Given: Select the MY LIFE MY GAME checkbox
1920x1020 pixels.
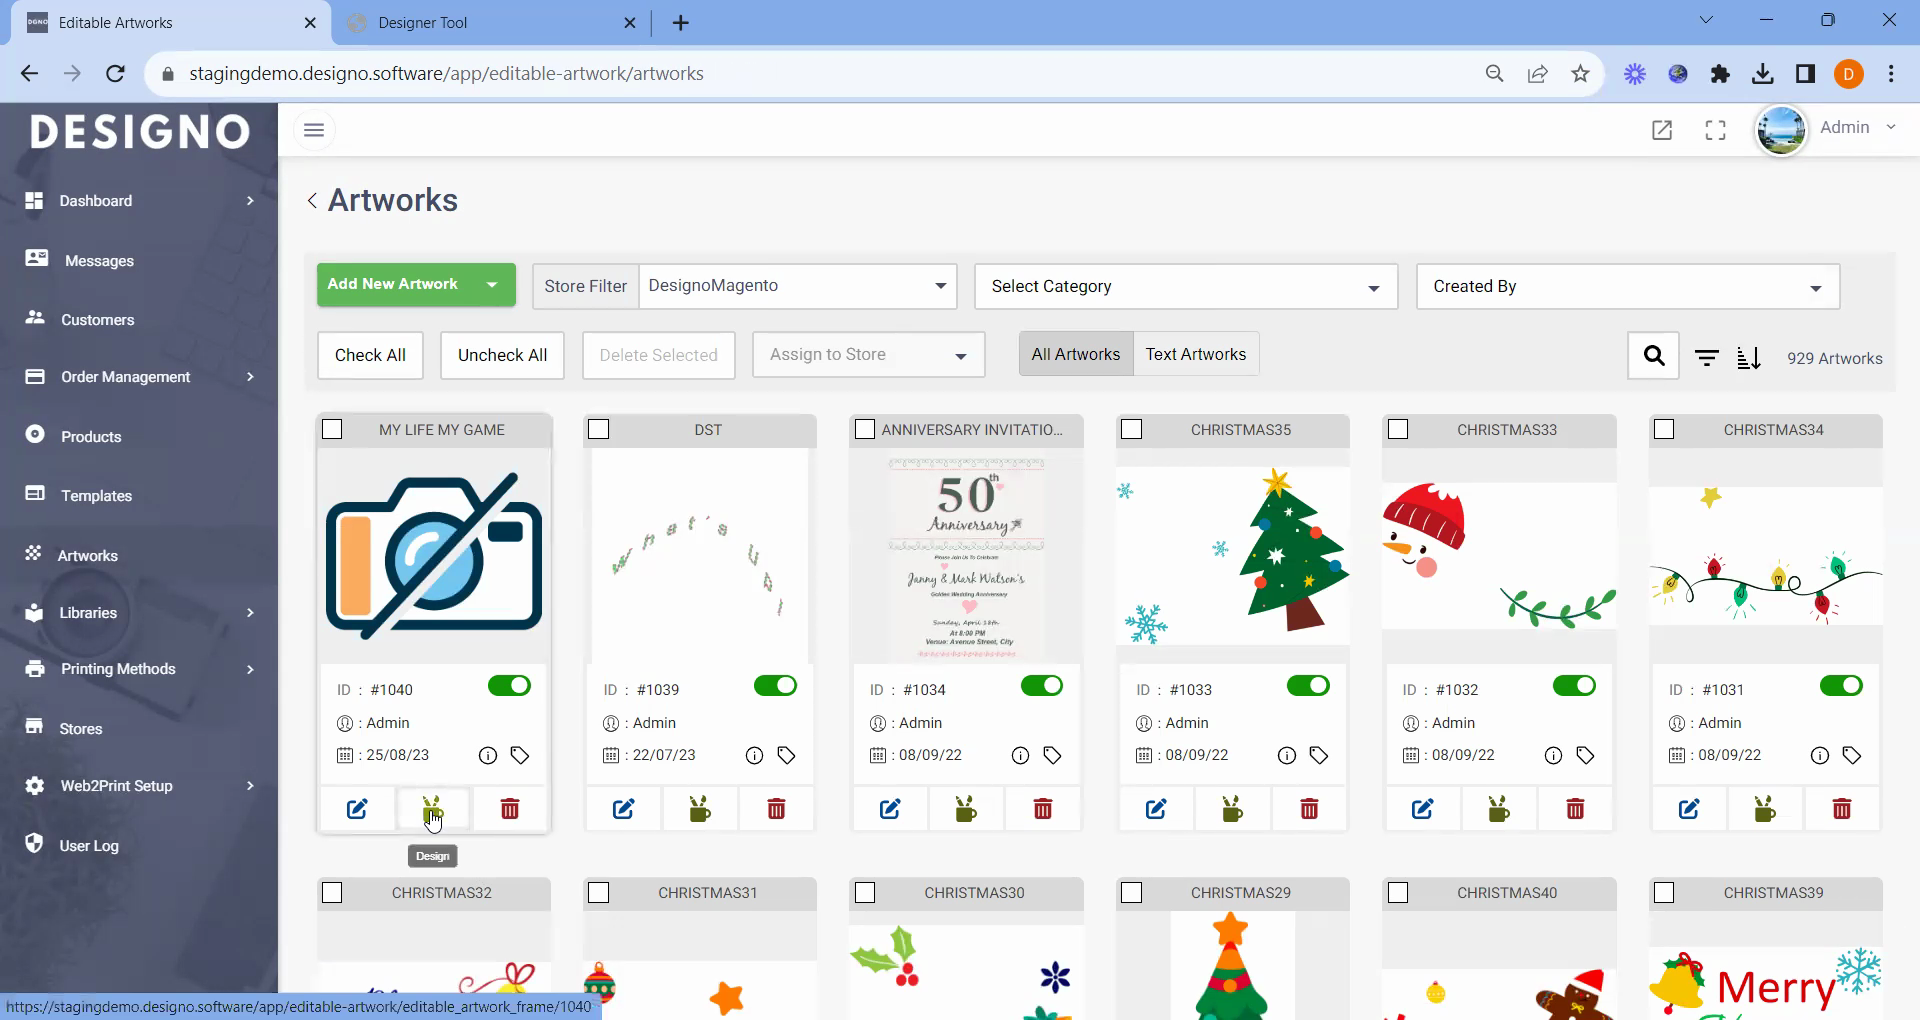Looking at the screenshot, I should (x=333, y=429).
